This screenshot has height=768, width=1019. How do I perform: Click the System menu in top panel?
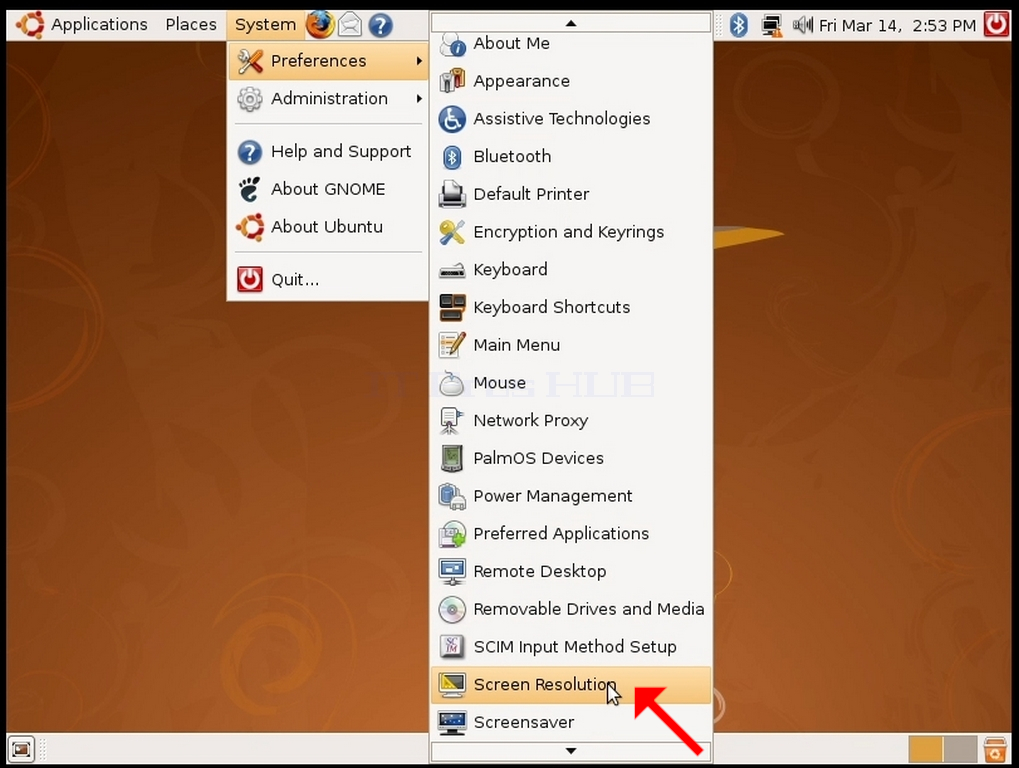tap(265, 25)
